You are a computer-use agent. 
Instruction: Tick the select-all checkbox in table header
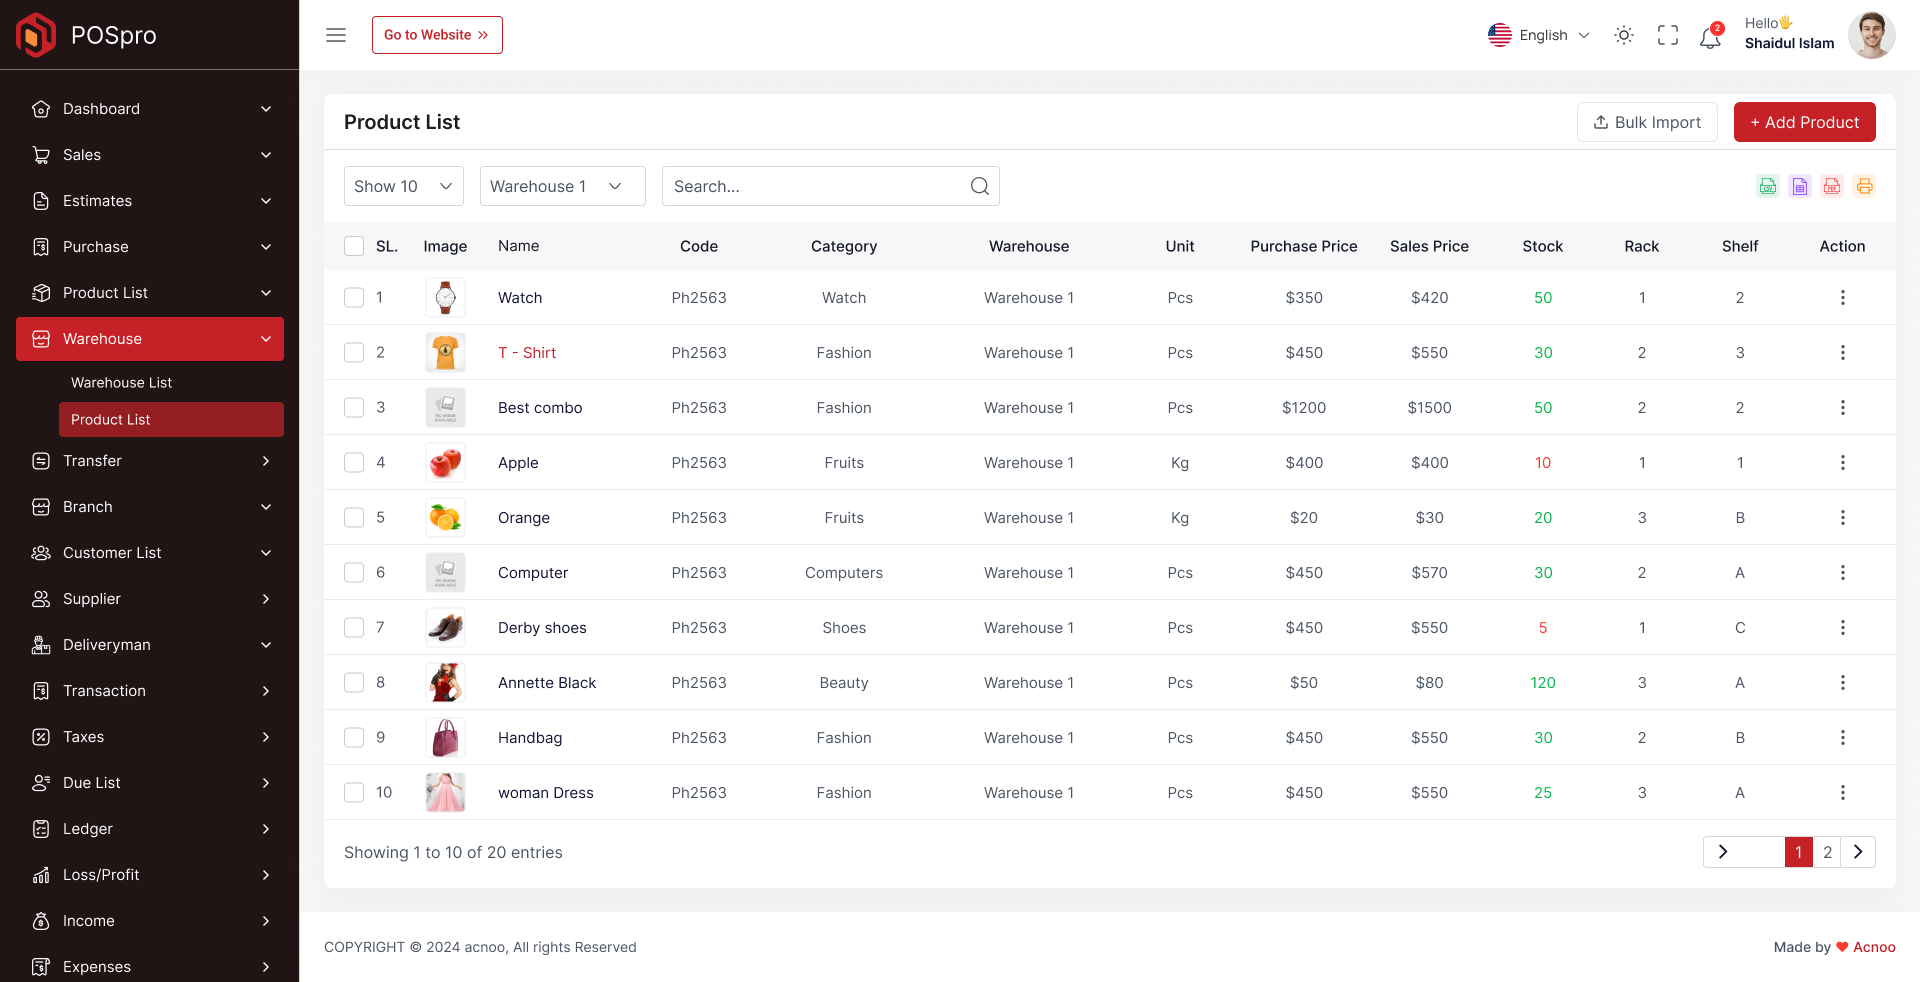coord(354,246)
